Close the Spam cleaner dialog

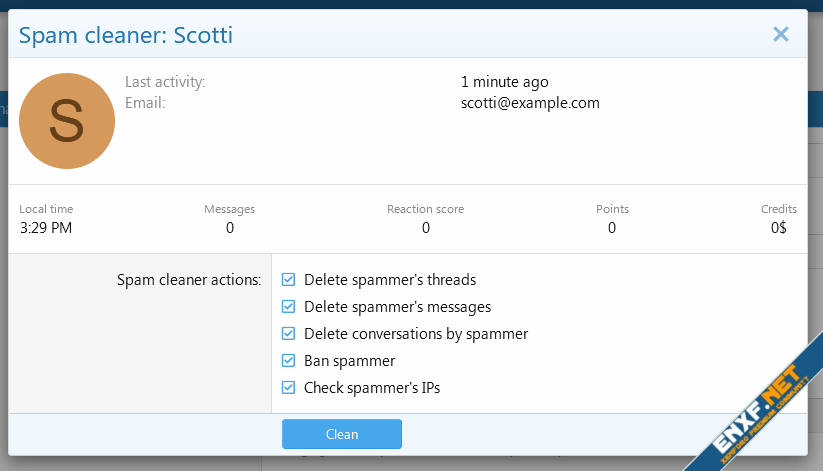781,35
